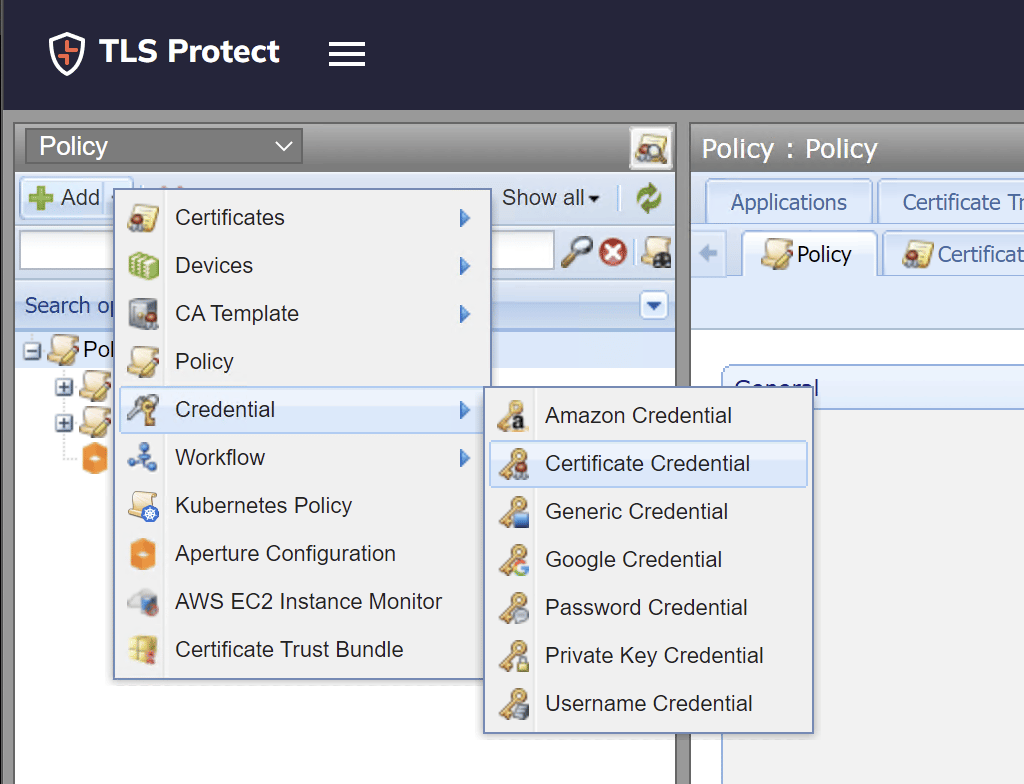Select Google Credential from submenu
1024x784 pixels.
(x=648, y=560)
